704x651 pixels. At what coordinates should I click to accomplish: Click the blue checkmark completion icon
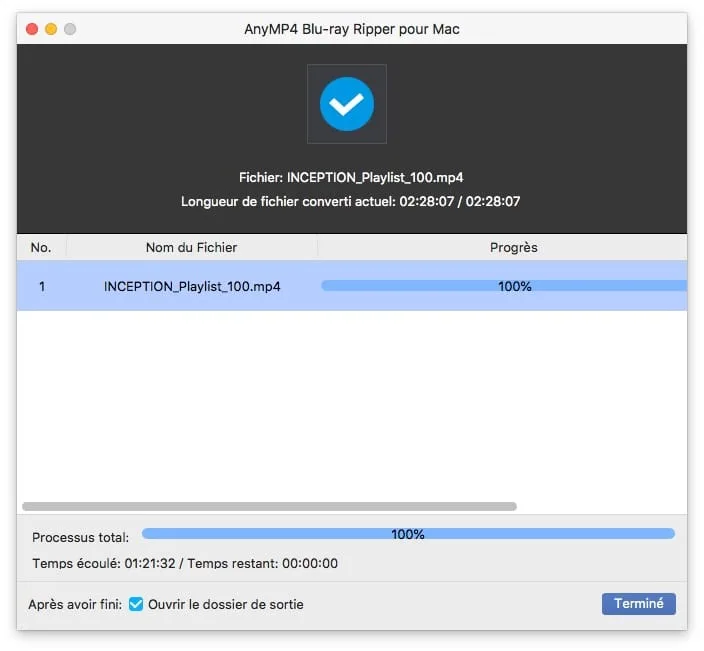(x=347, y=104)
